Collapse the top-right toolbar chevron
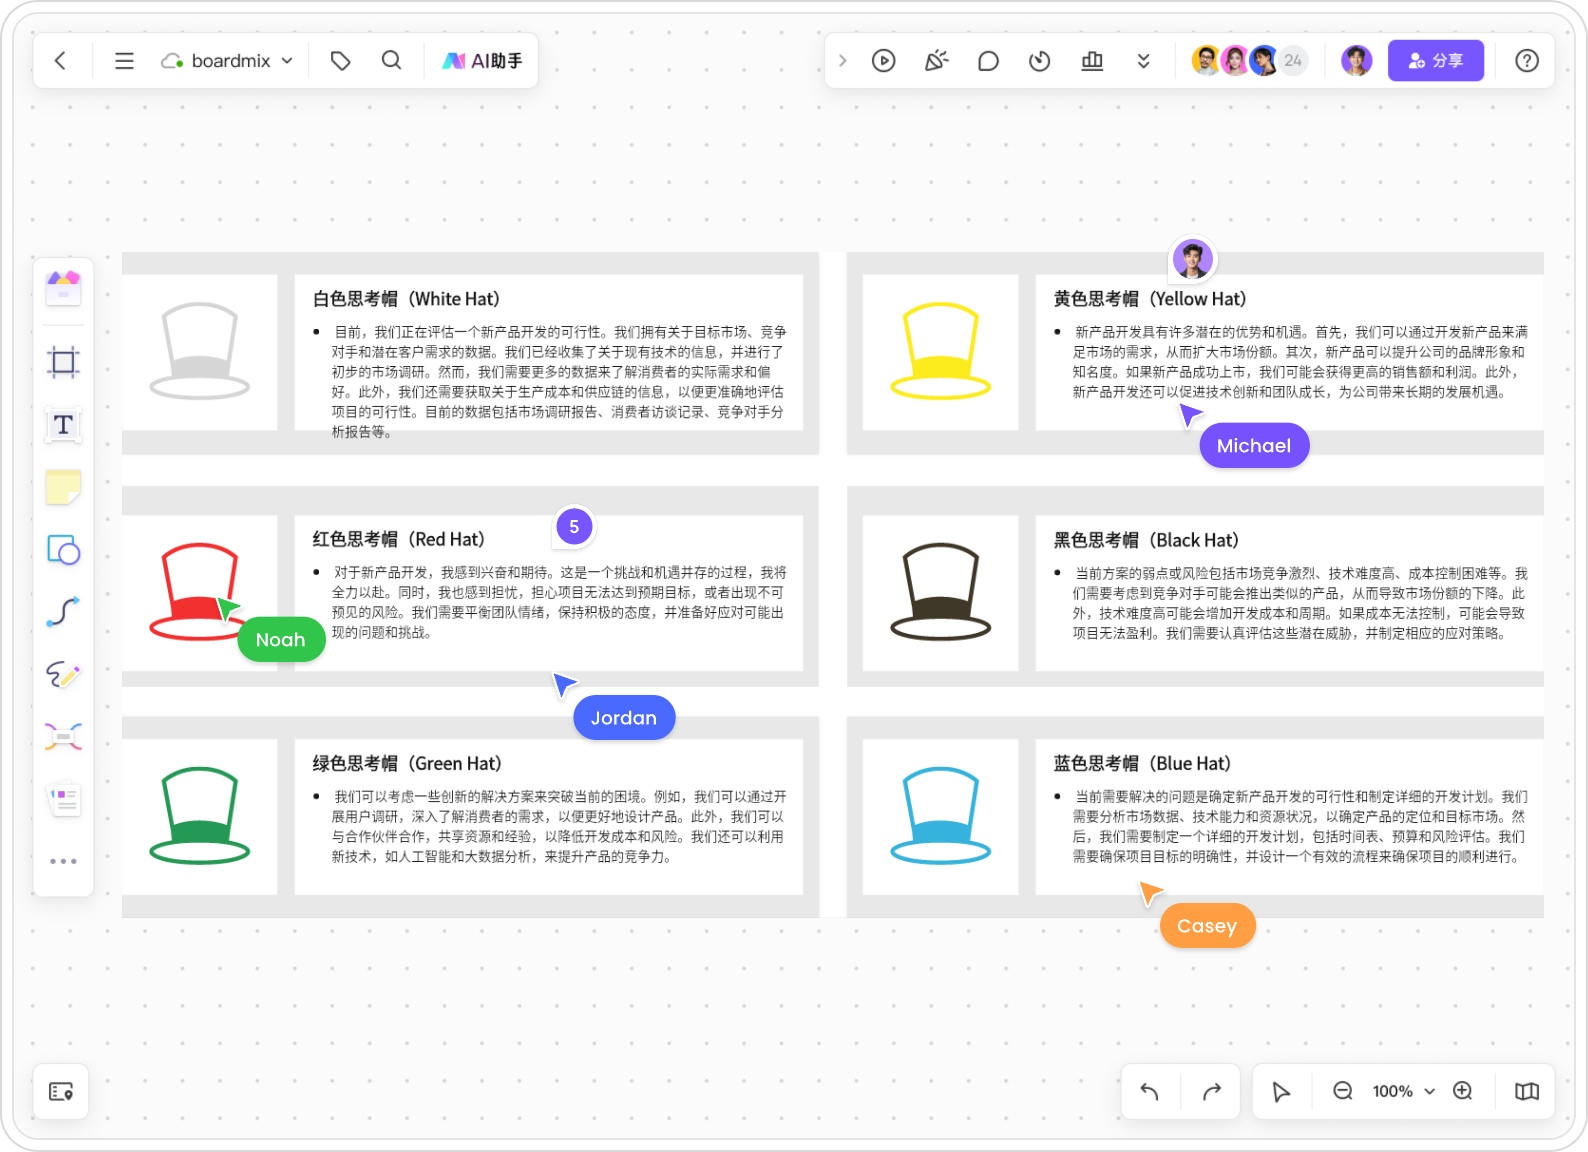The image size is (1588, 1152). point(842,61)
